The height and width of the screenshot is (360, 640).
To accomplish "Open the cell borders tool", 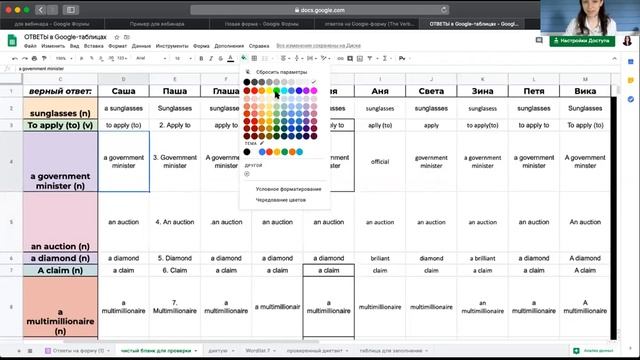I will pos(254,58).
